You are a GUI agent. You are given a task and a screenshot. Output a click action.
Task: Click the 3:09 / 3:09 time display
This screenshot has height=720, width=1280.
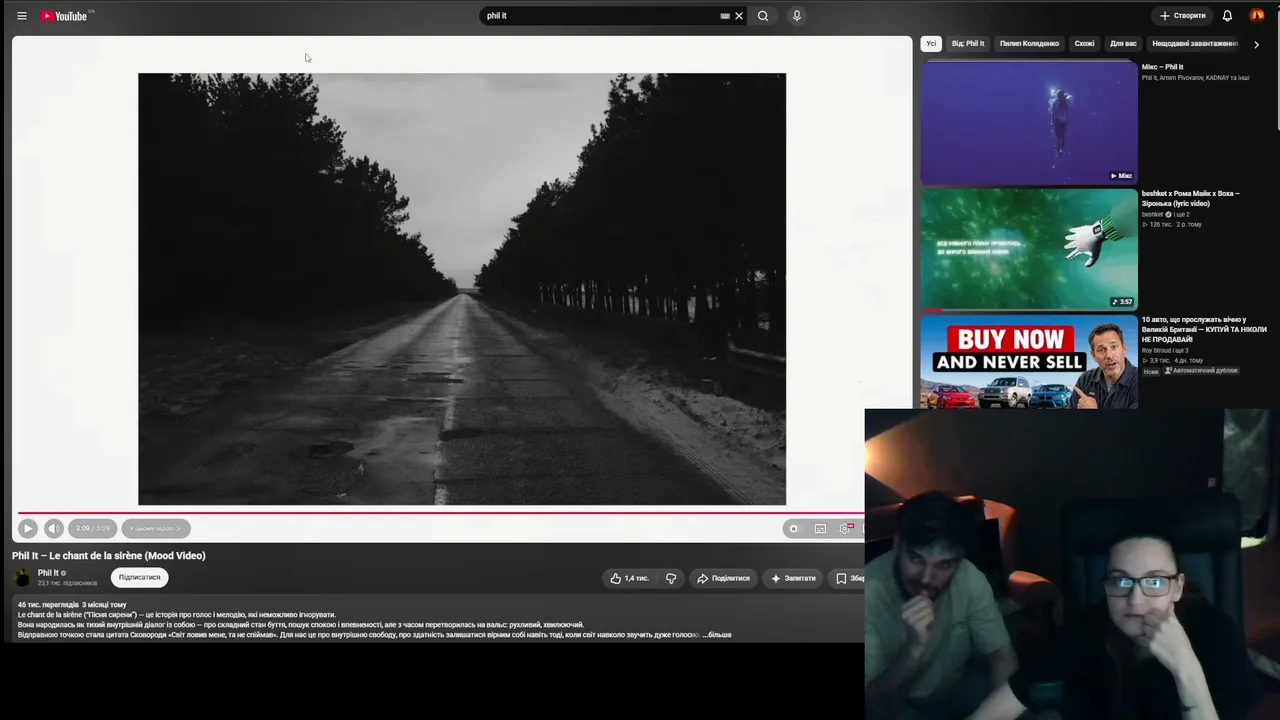pyautogui.click(x=92, y=529)
